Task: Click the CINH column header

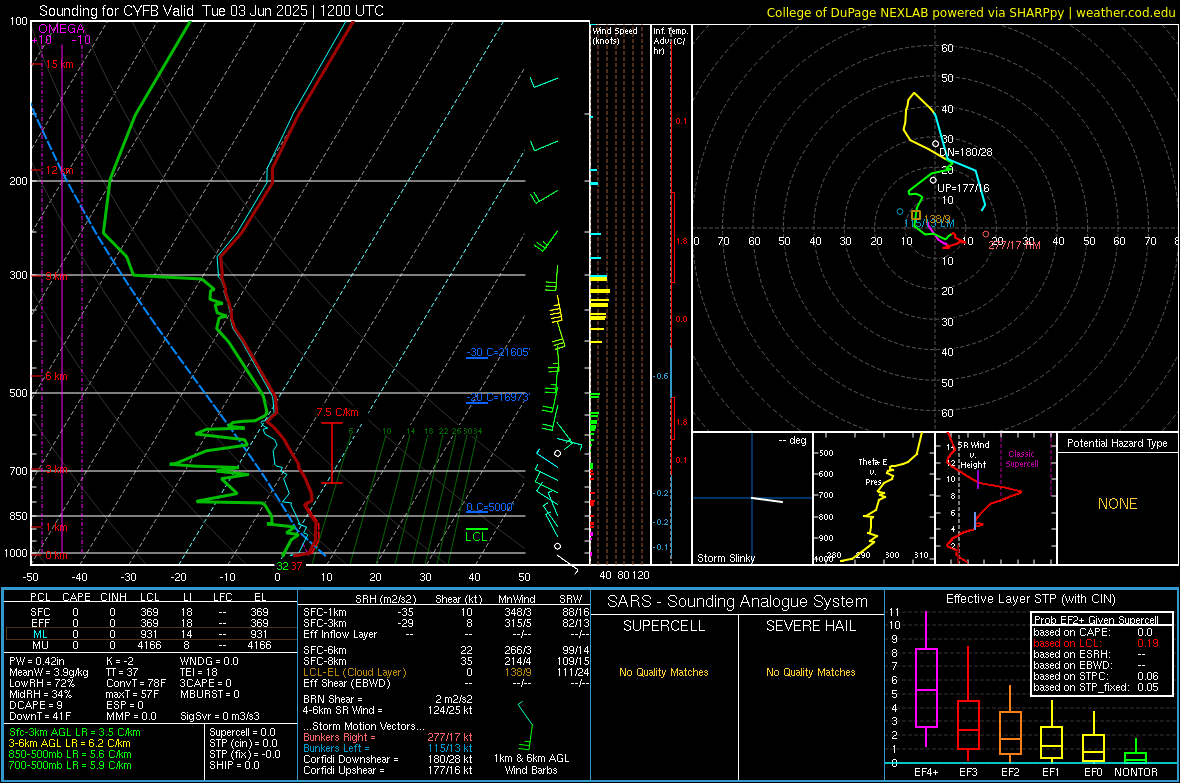Action: 113,597
